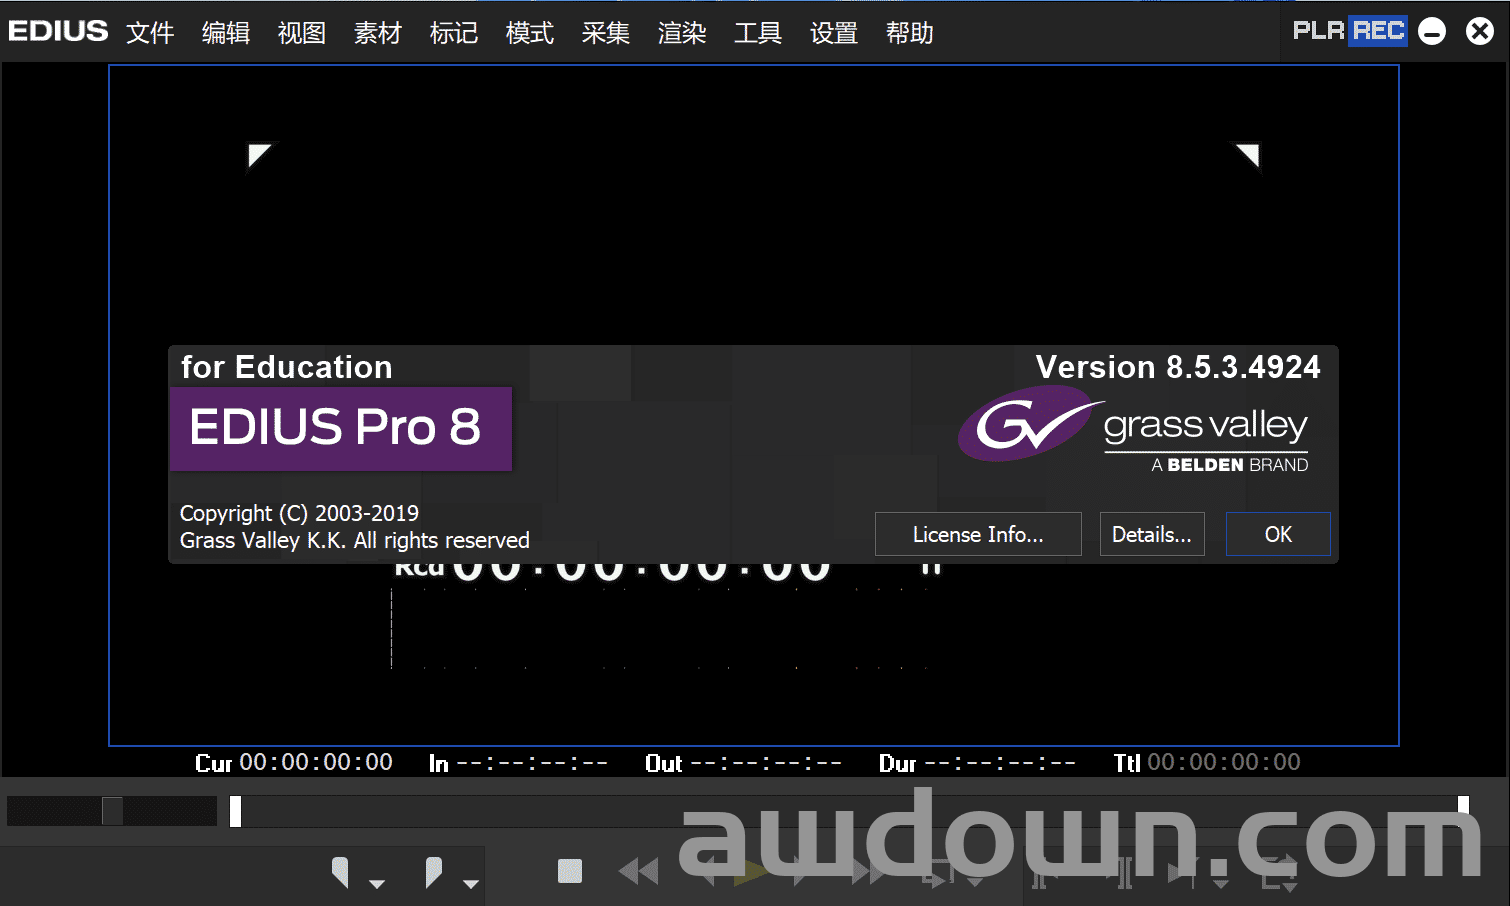Viewport: 1510px width, 906px height.
Task: Open the 文件 (File) menu
Action: click(150, 33)
